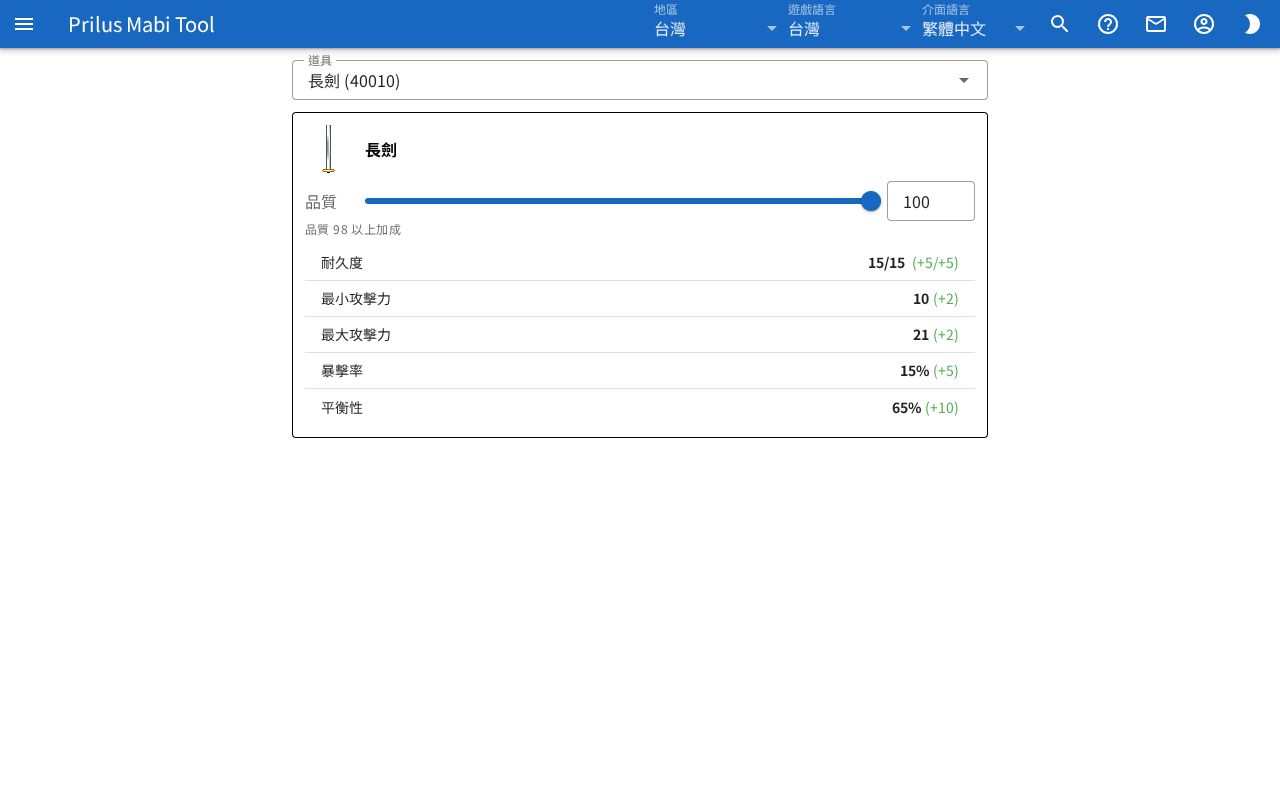Select the 15/15 durability value
The width and height of the screenshot is (1280, 800).
(x=886, y=263)
